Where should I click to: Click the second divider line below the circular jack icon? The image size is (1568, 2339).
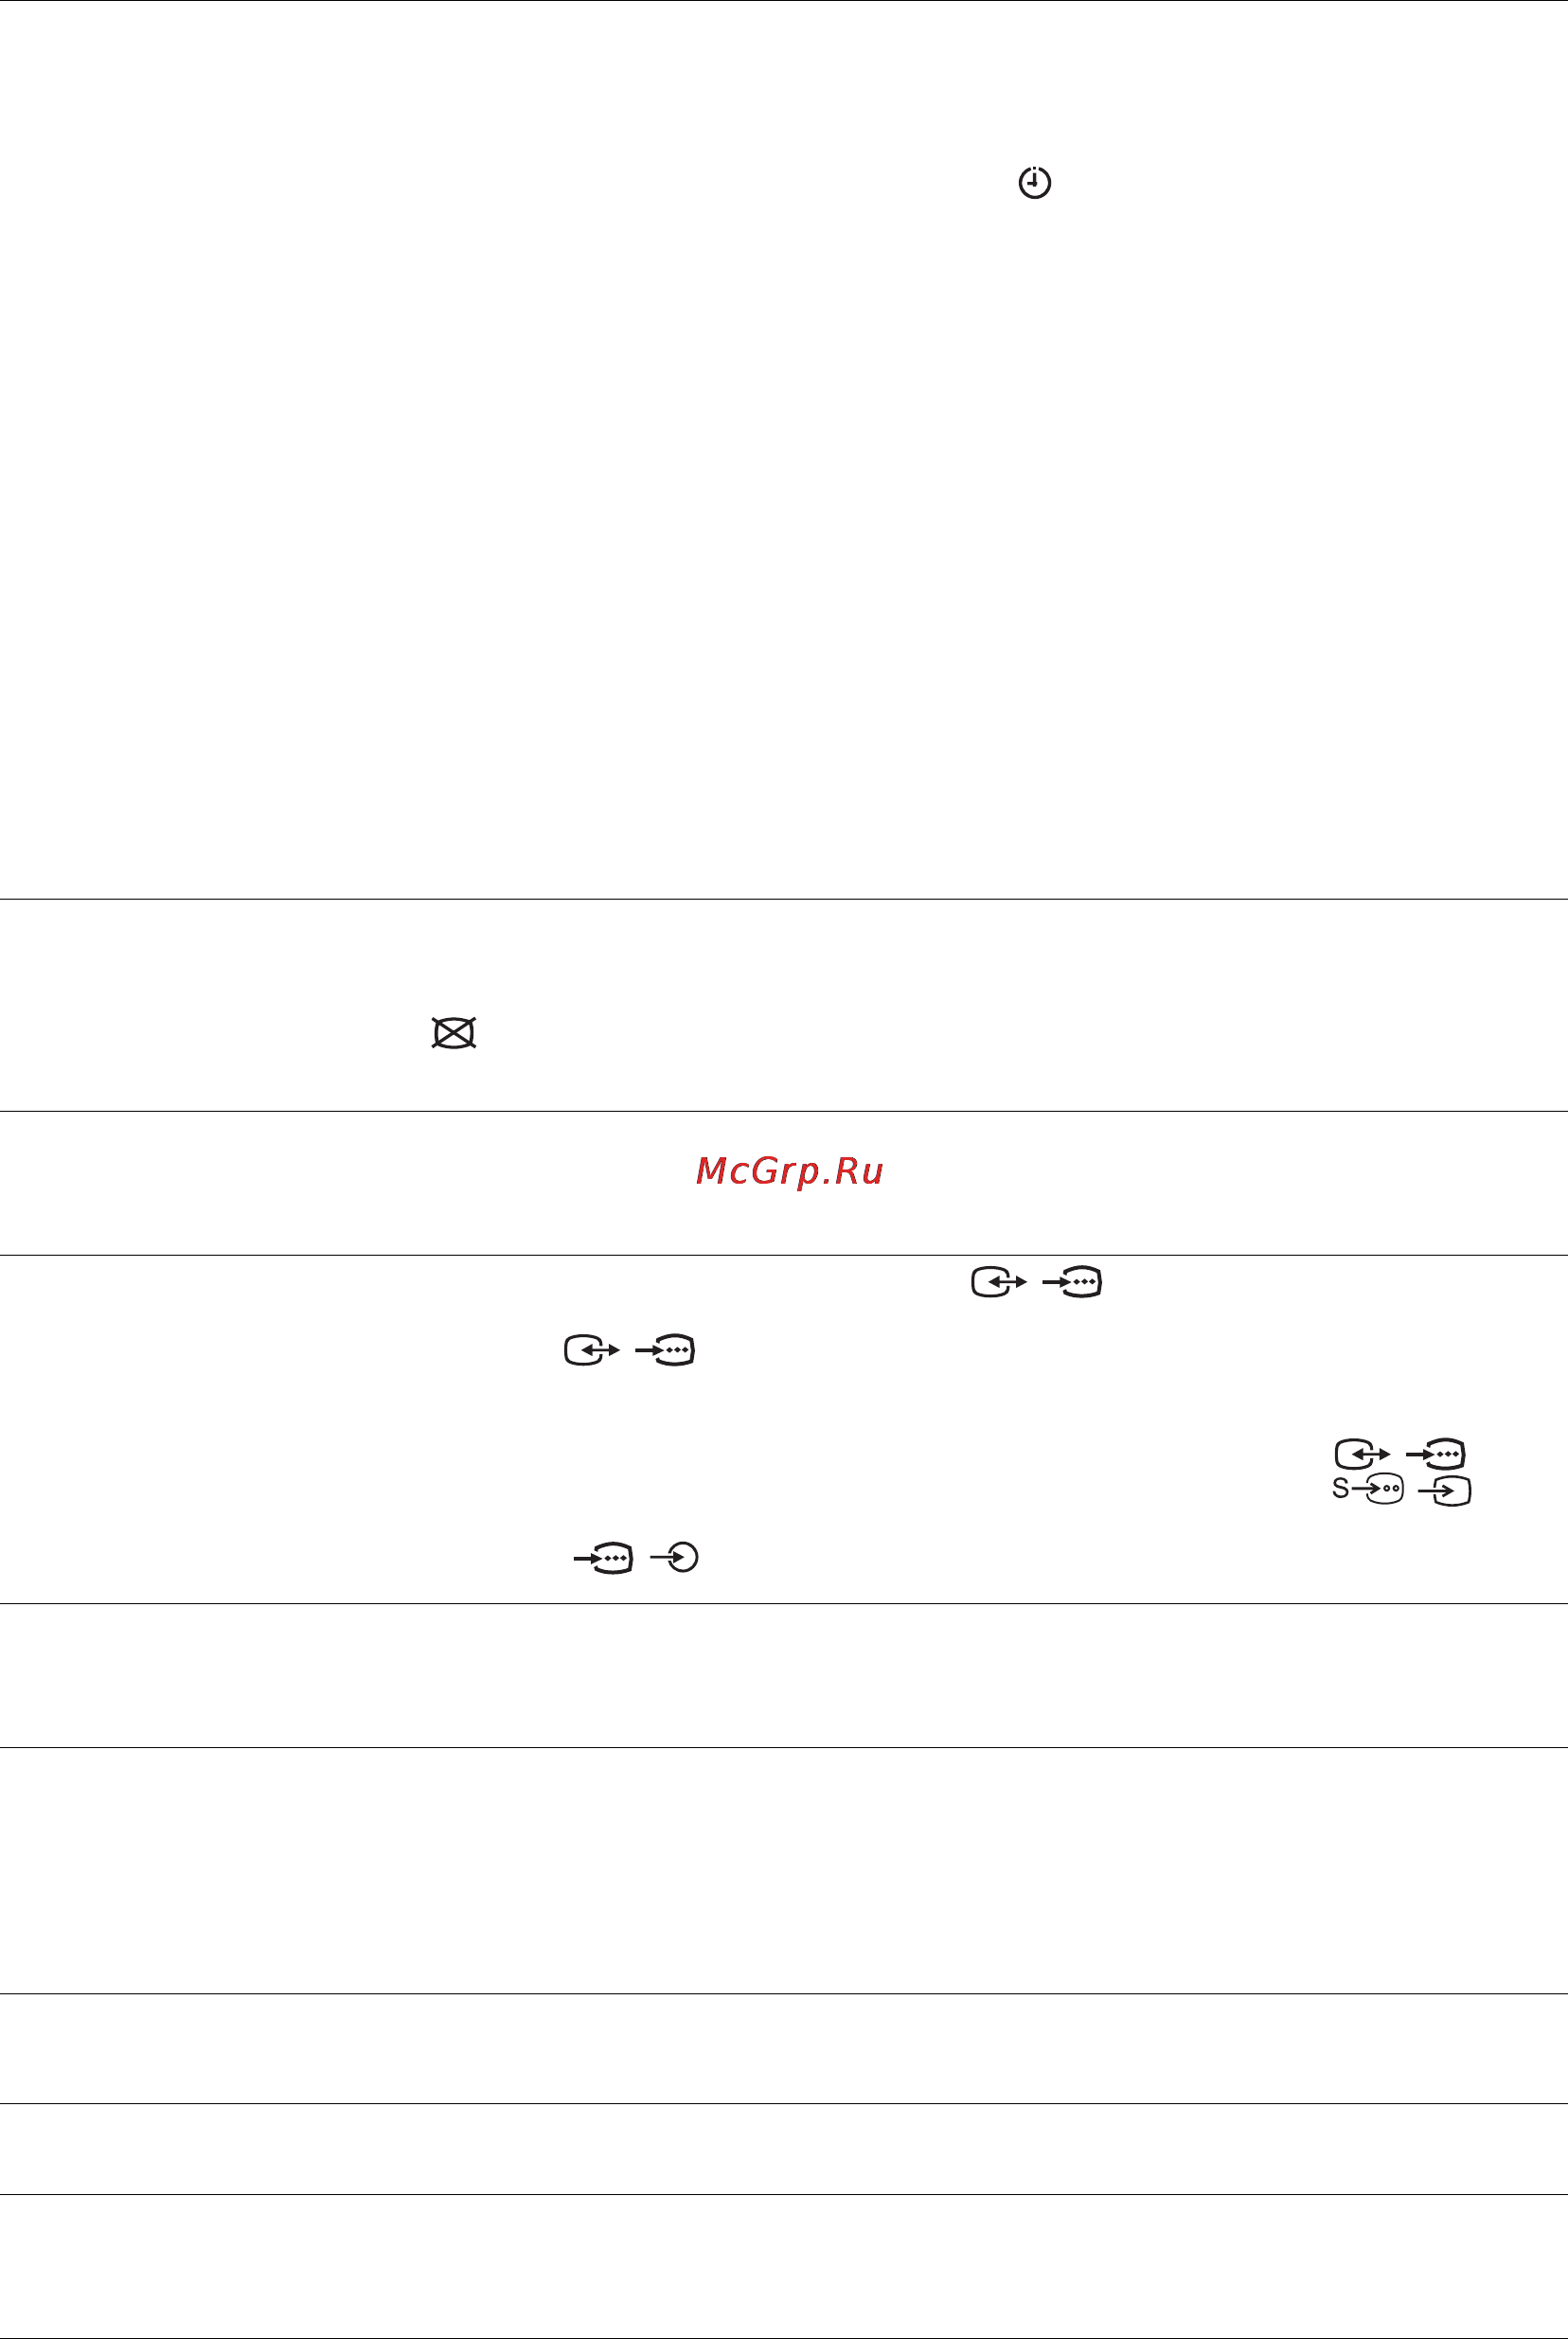click(784, 1747)
